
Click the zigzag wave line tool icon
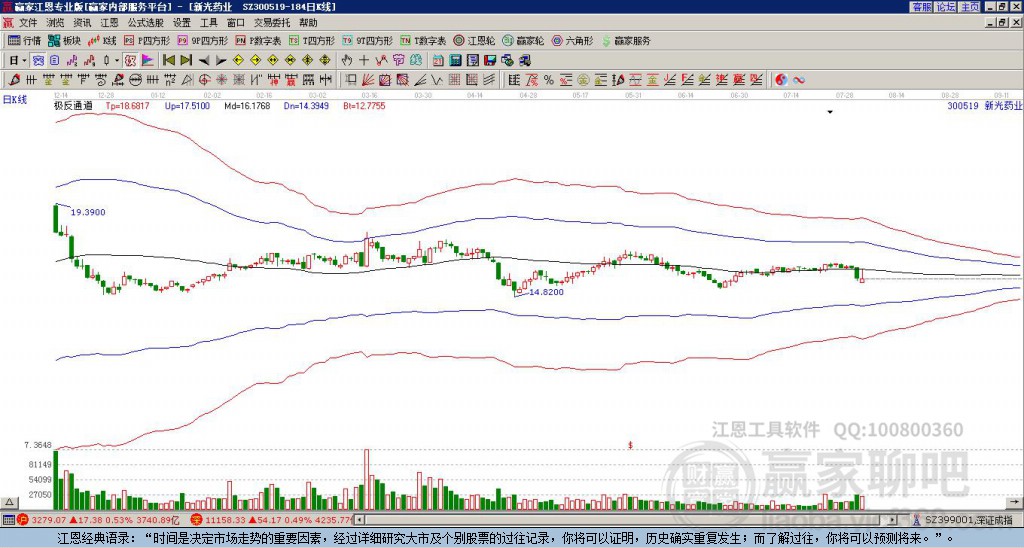[436, 80]
